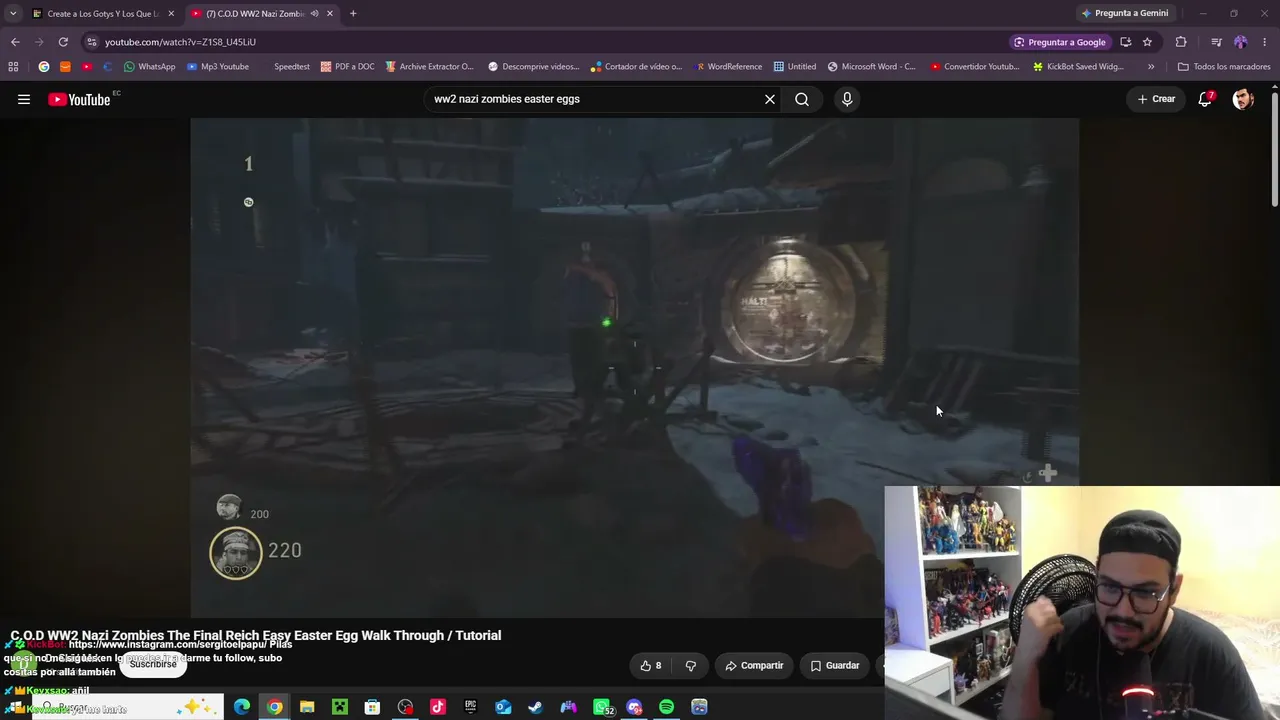Open Spotify from the taskbar

(667, 707)
